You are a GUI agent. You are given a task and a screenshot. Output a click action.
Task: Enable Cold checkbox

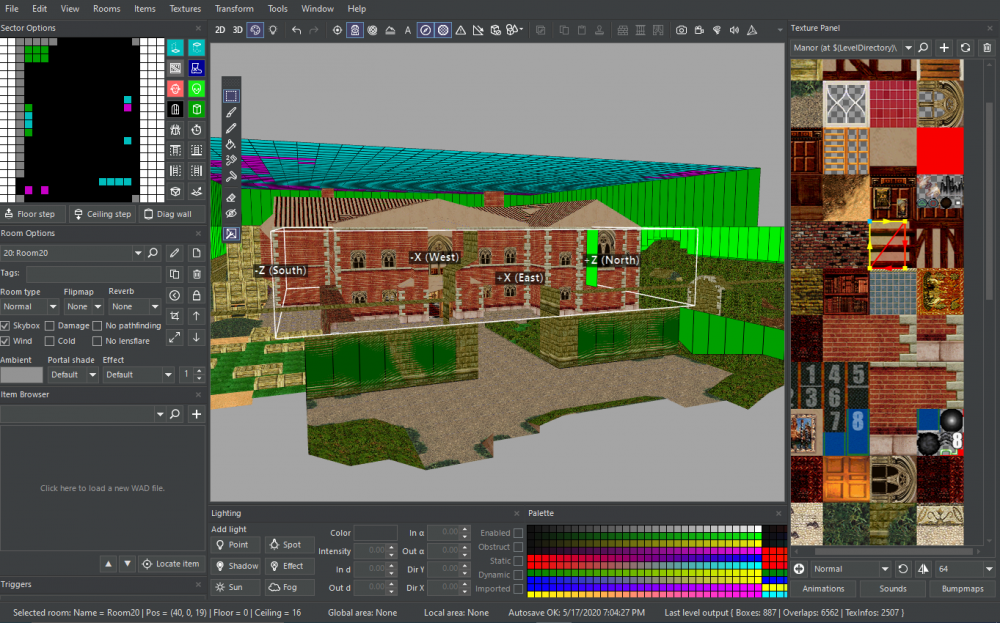49,341
